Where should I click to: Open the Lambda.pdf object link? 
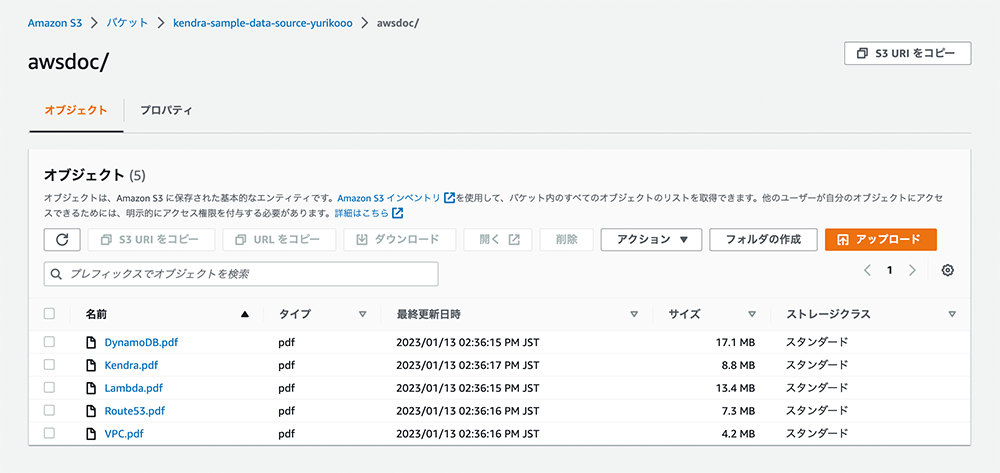pyautogui.click(x=134, y=388)
